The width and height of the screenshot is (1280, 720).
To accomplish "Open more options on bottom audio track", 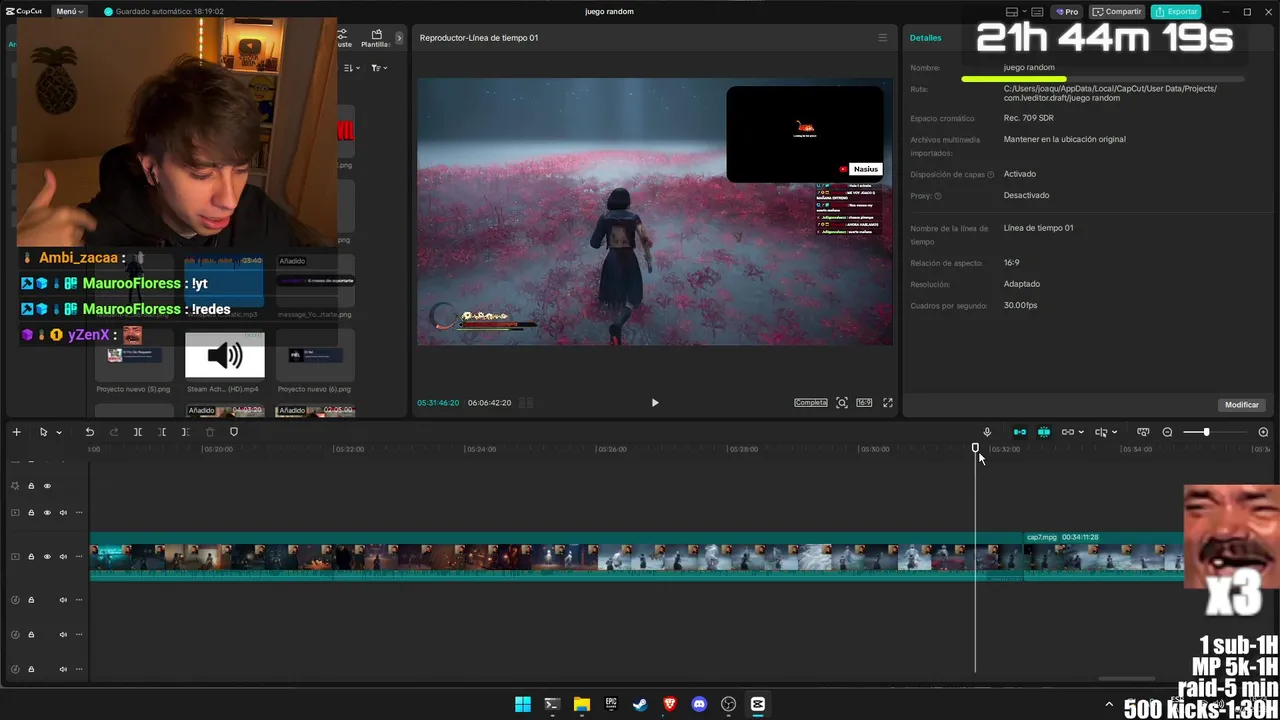I will (79, 669).
